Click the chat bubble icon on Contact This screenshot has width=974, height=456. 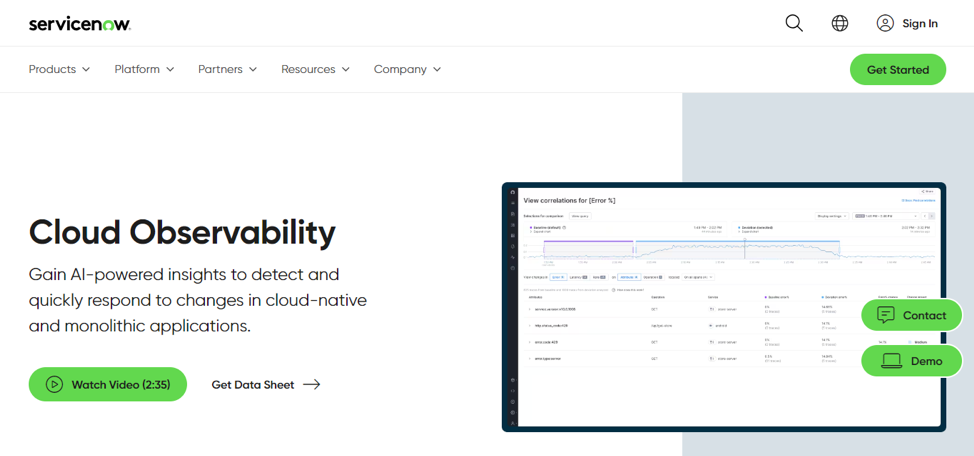click(x=886, y=315)
